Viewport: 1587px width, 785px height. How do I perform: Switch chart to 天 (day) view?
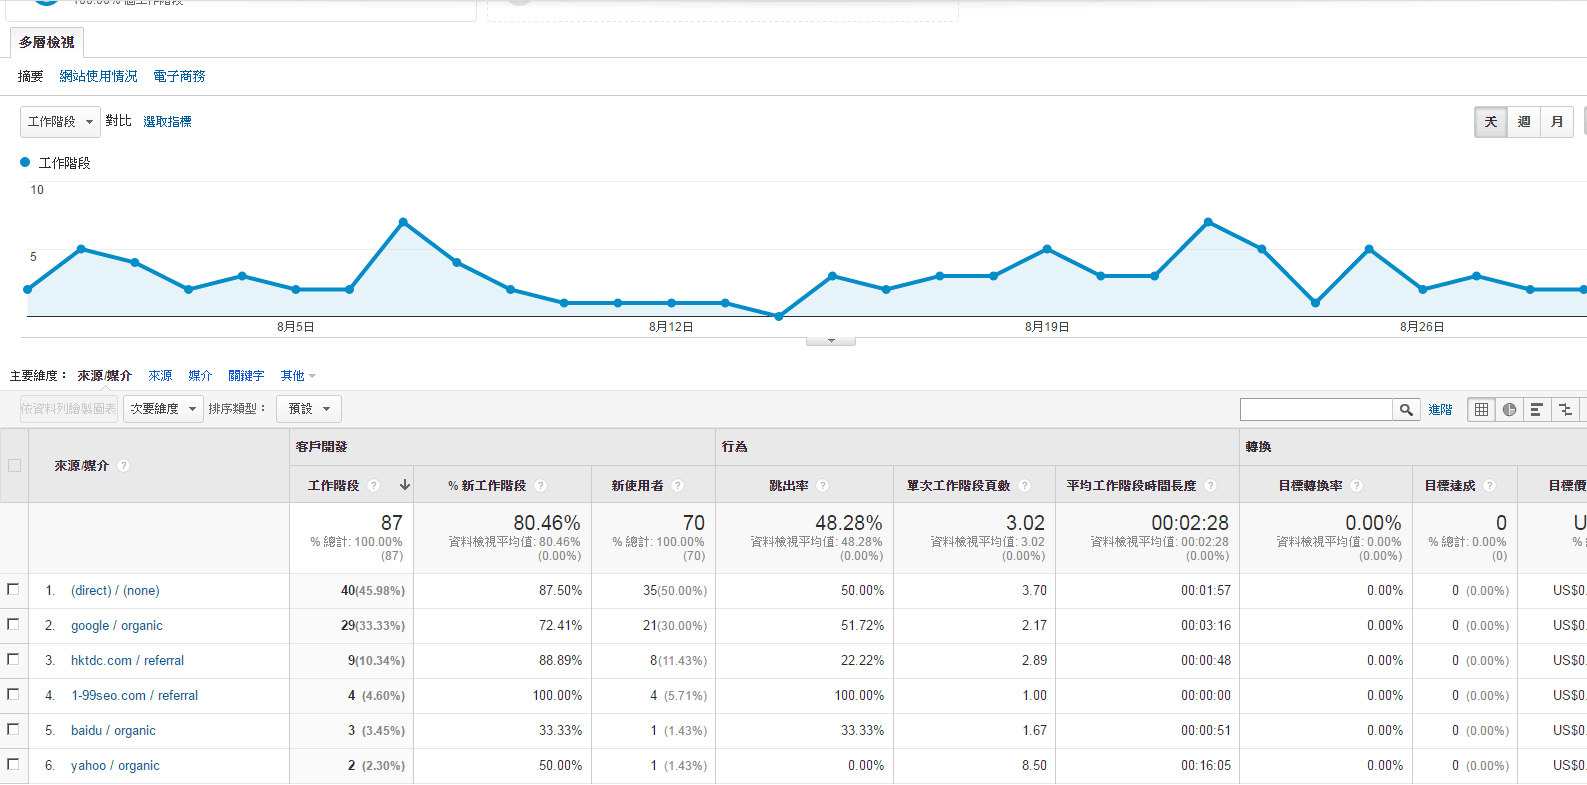coord(1491,122)
